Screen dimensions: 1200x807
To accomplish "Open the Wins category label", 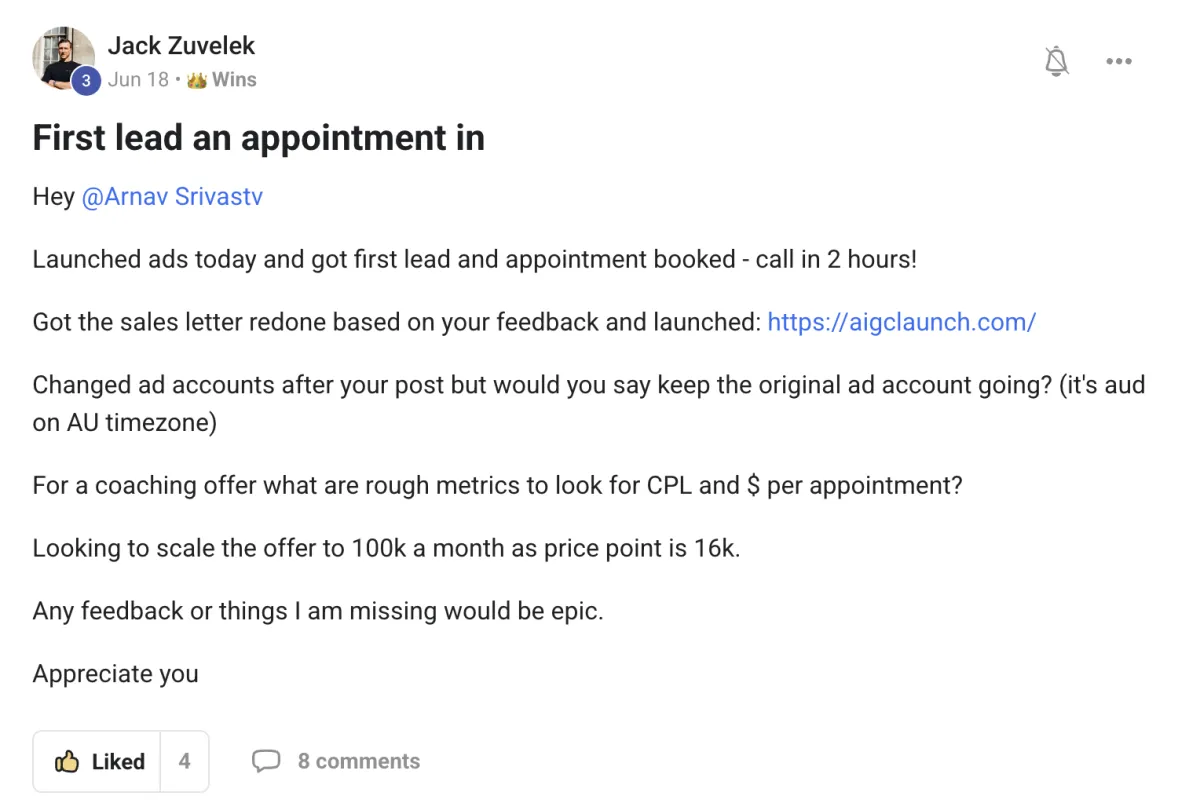I will tap(234, 80).
